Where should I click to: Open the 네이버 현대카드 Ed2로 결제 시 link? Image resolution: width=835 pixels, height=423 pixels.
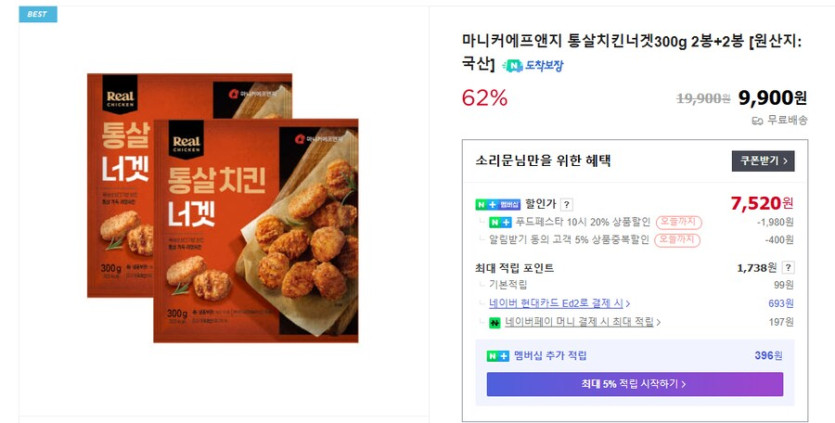[x=558, y=303]
